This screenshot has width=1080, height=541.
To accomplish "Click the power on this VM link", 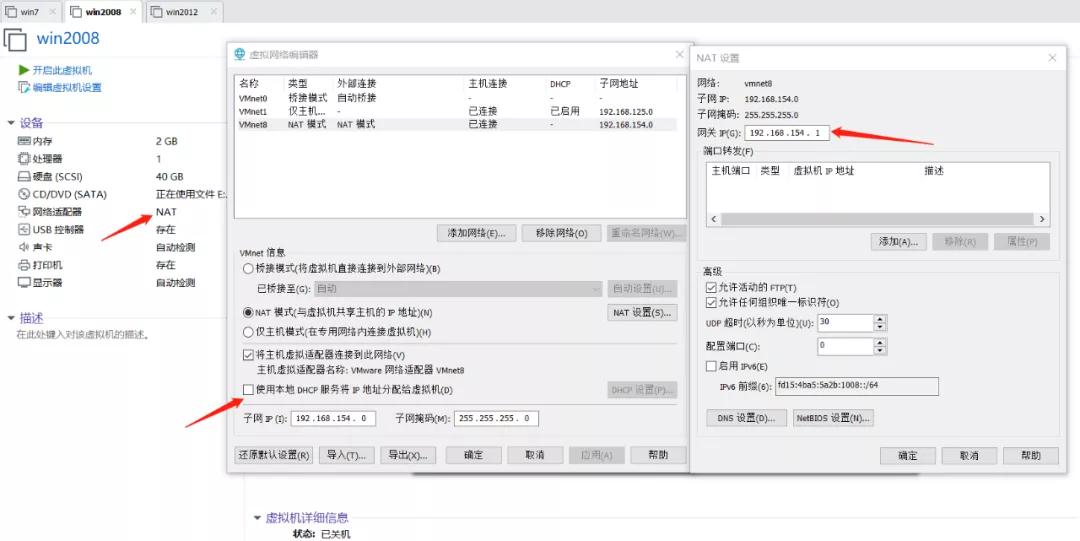I will (x=62, y=70).
